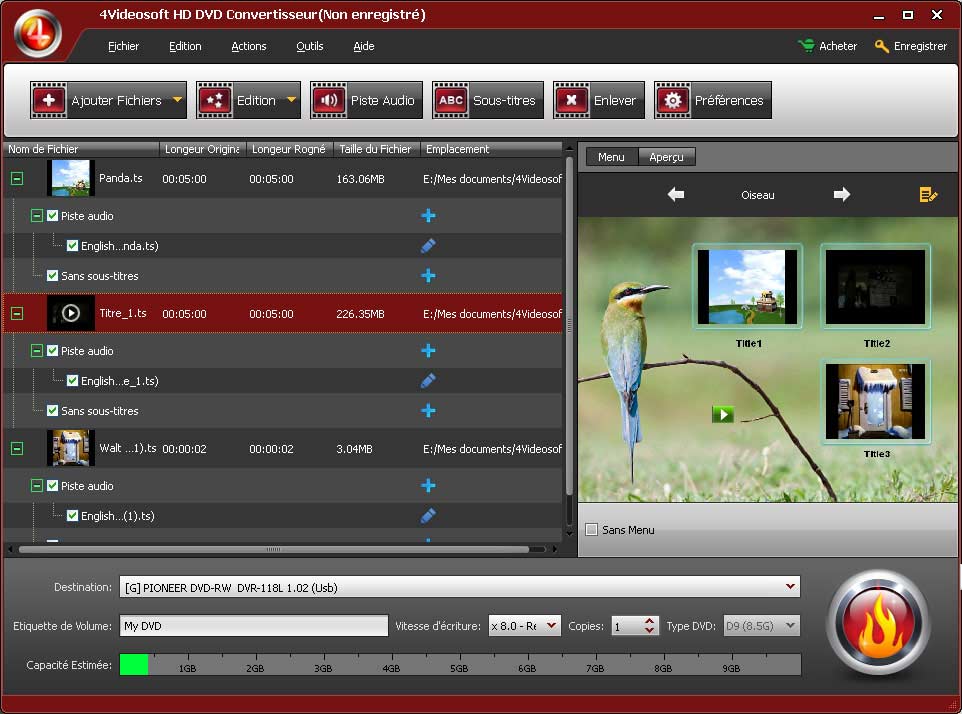Click the Ajouter Fichiers film icon
This screenshot has height=714, width=962.
tap(48, 100)
